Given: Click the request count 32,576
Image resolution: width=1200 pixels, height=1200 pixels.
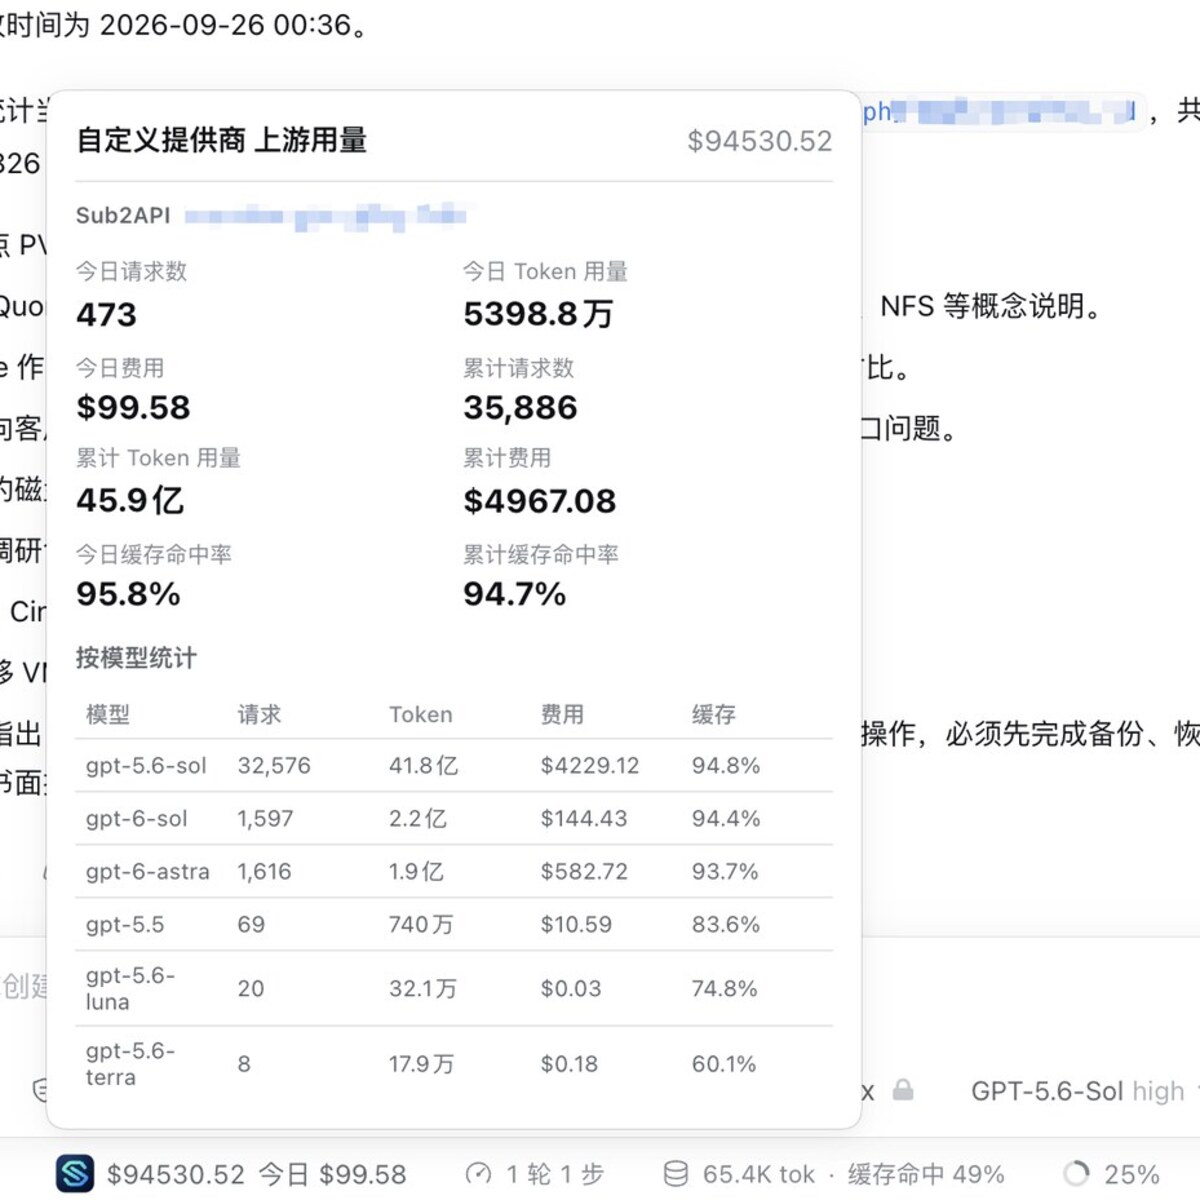Looking at the screenshot, I should (x=274, y=766).
